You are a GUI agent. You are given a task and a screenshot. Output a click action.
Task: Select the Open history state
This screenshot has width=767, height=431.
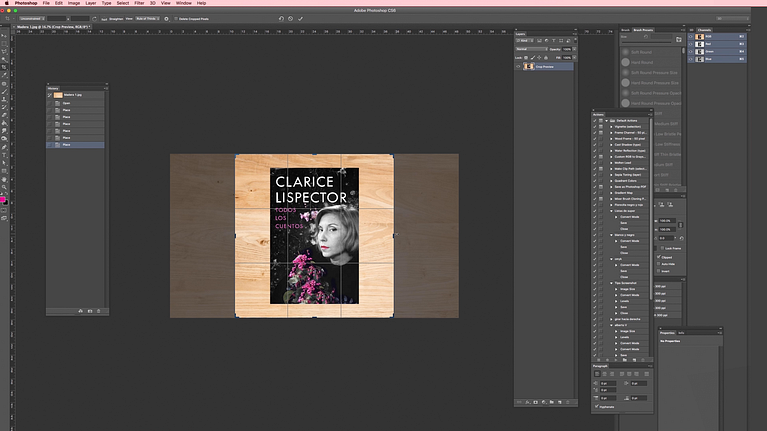click(66, 102)
